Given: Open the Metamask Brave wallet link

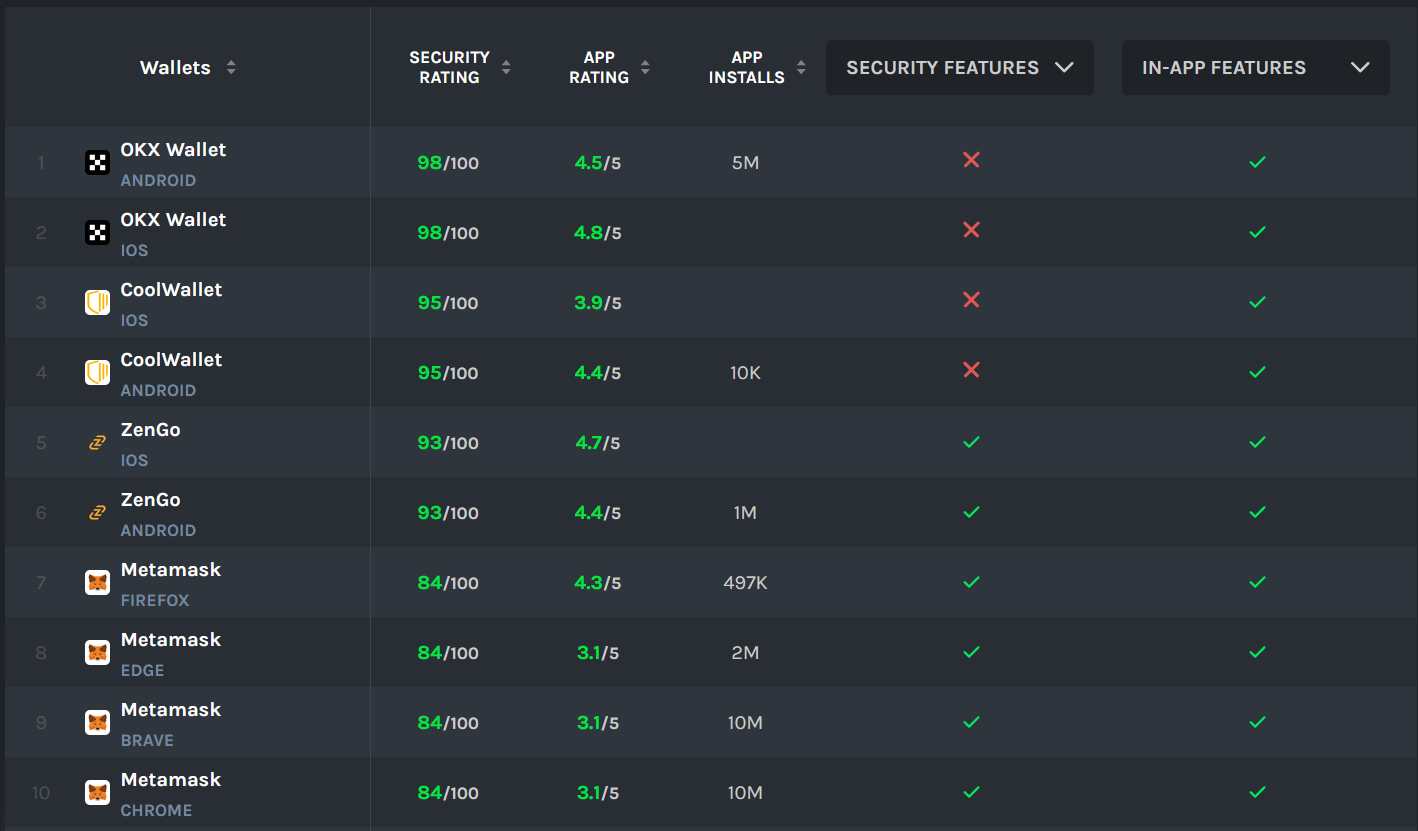Looking at the screenshot, I should click(x=171, y=710).
